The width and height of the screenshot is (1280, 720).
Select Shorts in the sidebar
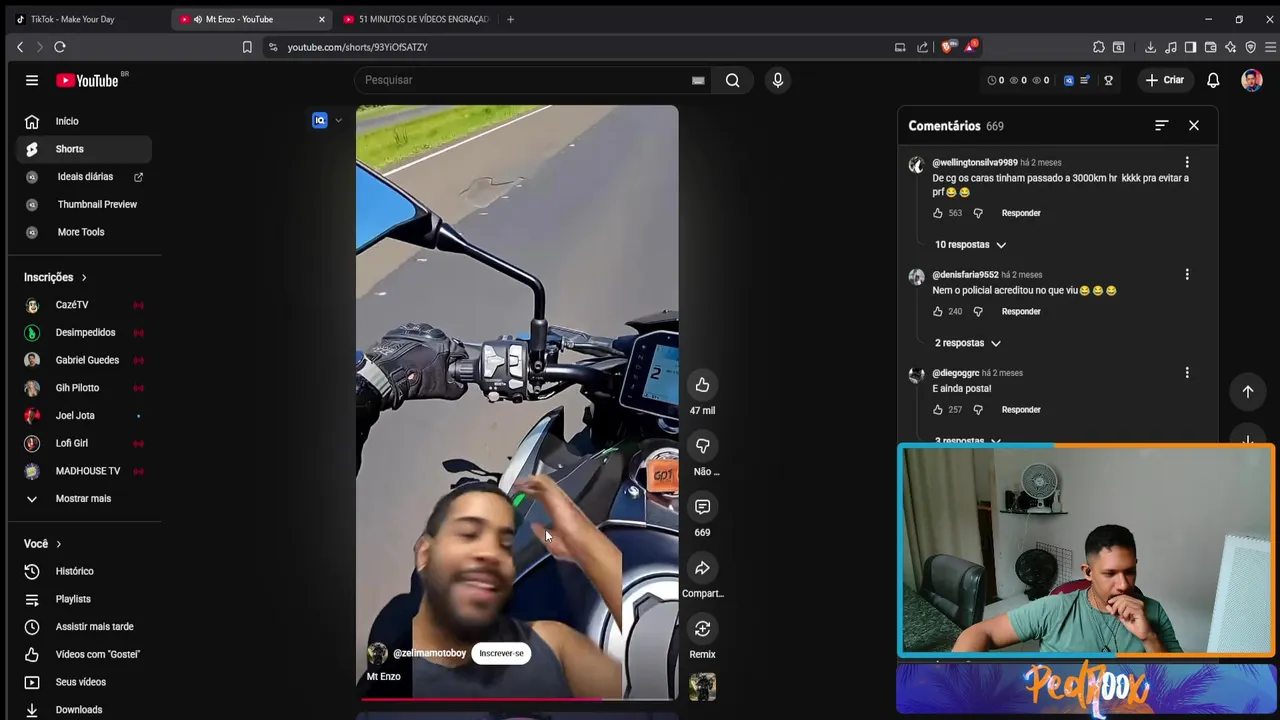click(83, 149)
